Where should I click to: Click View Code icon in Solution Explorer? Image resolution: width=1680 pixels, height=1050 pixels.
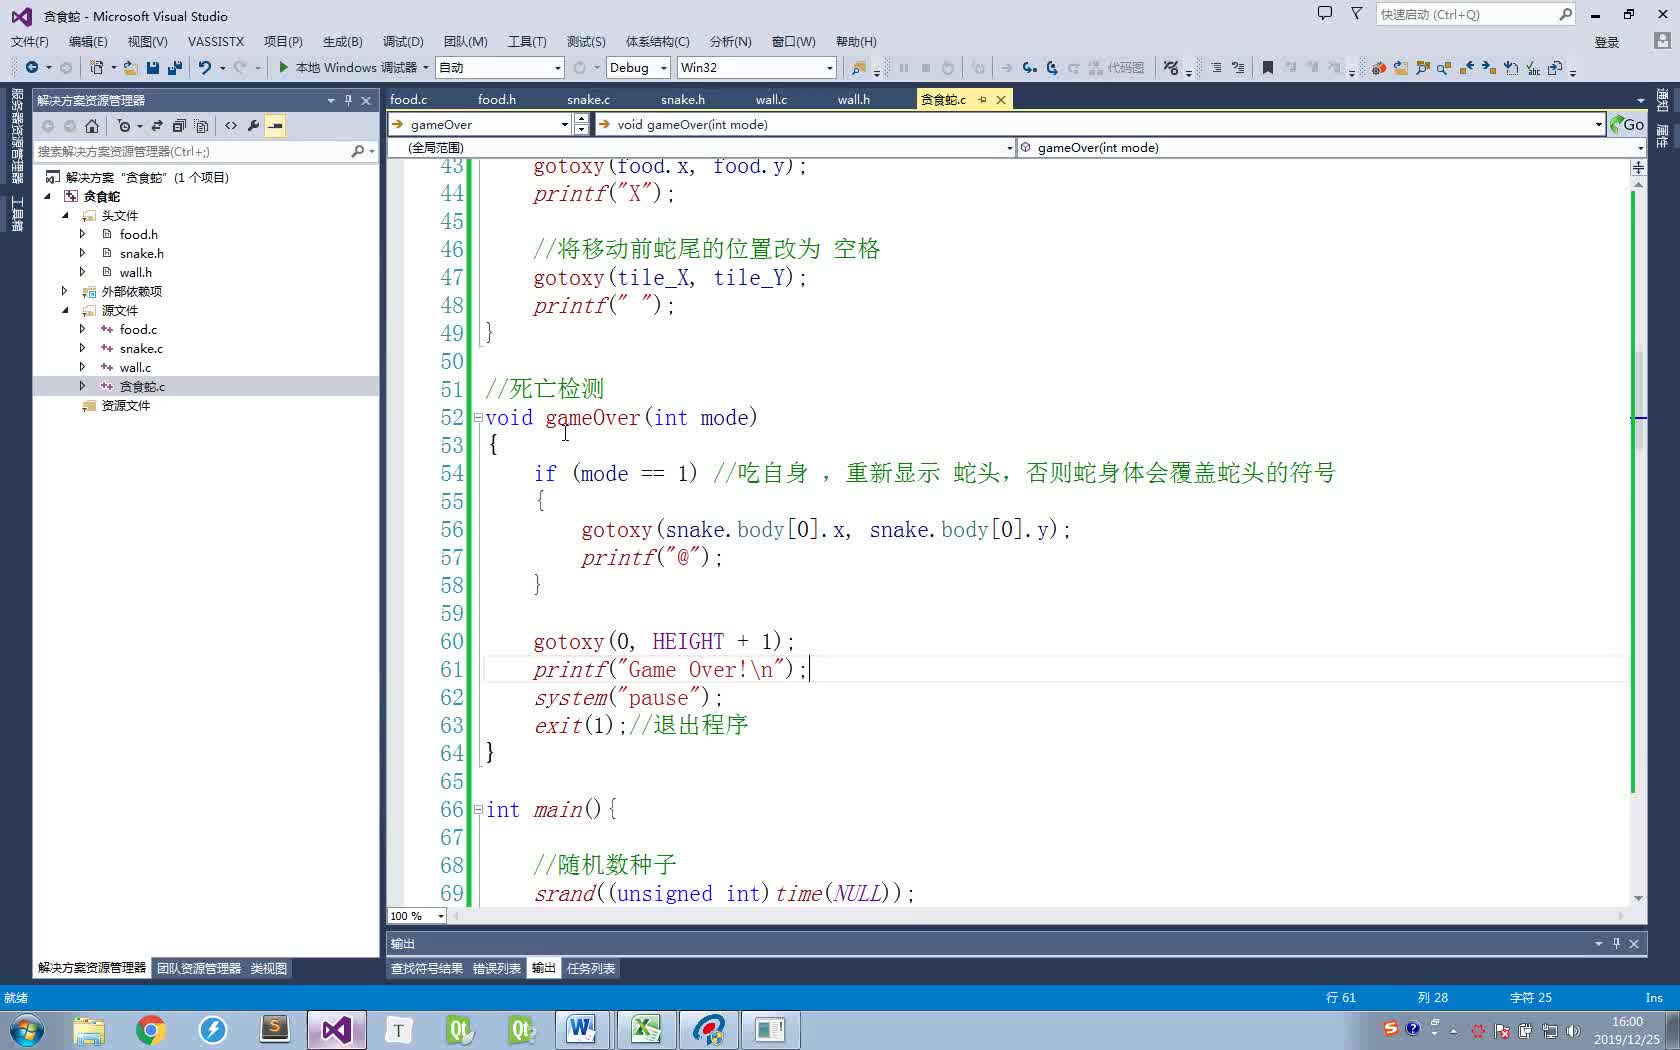[231, 126]
